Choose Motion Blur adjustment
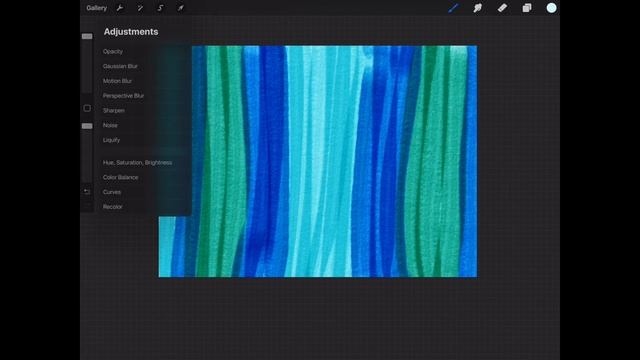The height and width of the screenshot is (360, 640). 117,81
